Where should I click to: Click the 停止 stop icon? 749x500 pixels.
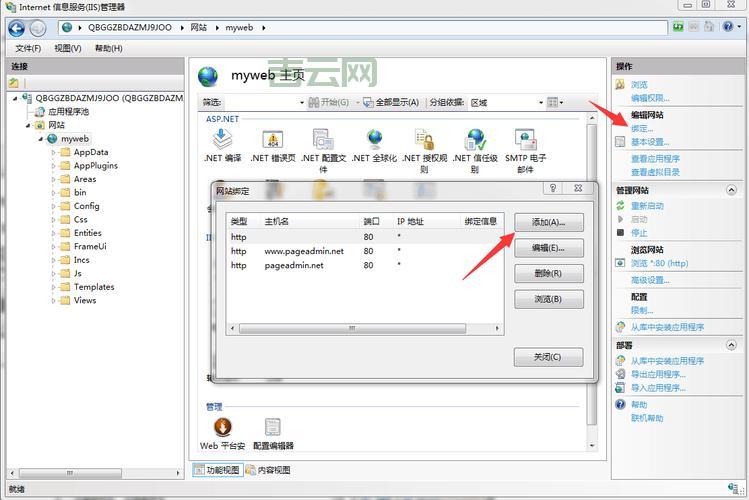(620, 233)
